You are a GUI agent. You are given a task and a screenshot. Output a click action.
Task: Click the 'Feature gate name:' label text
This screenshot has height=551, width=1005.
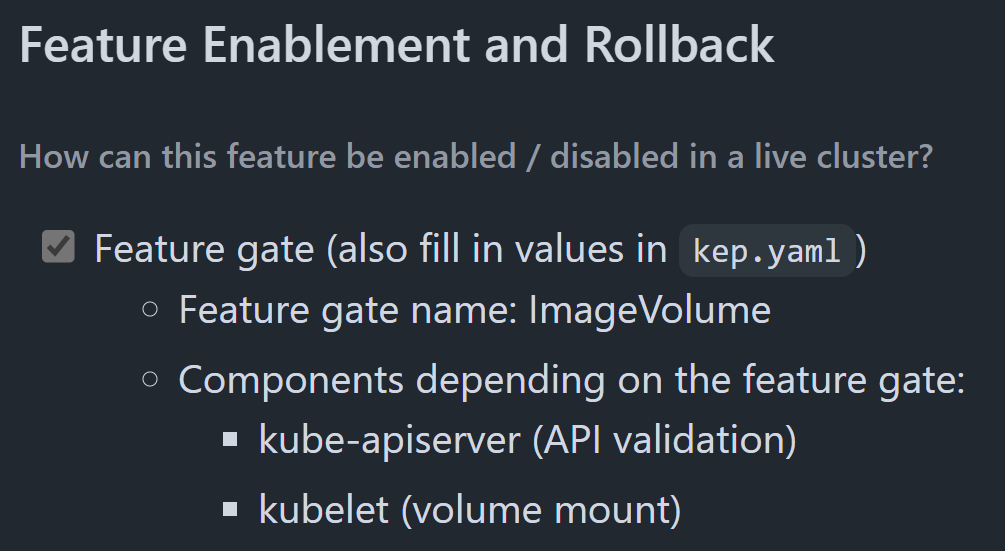click(x=348, y=311)
